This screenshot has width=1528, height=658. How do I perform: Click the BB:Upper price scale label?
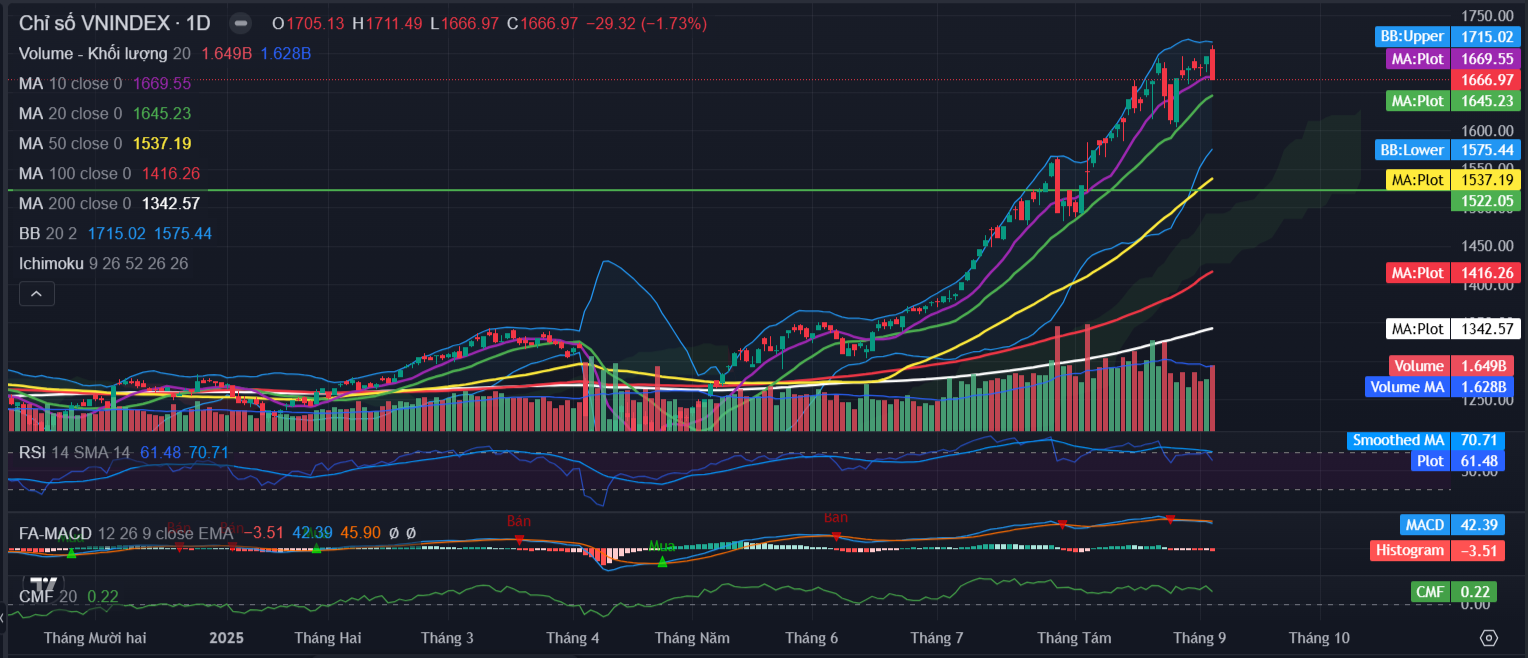click(1411, 36)
